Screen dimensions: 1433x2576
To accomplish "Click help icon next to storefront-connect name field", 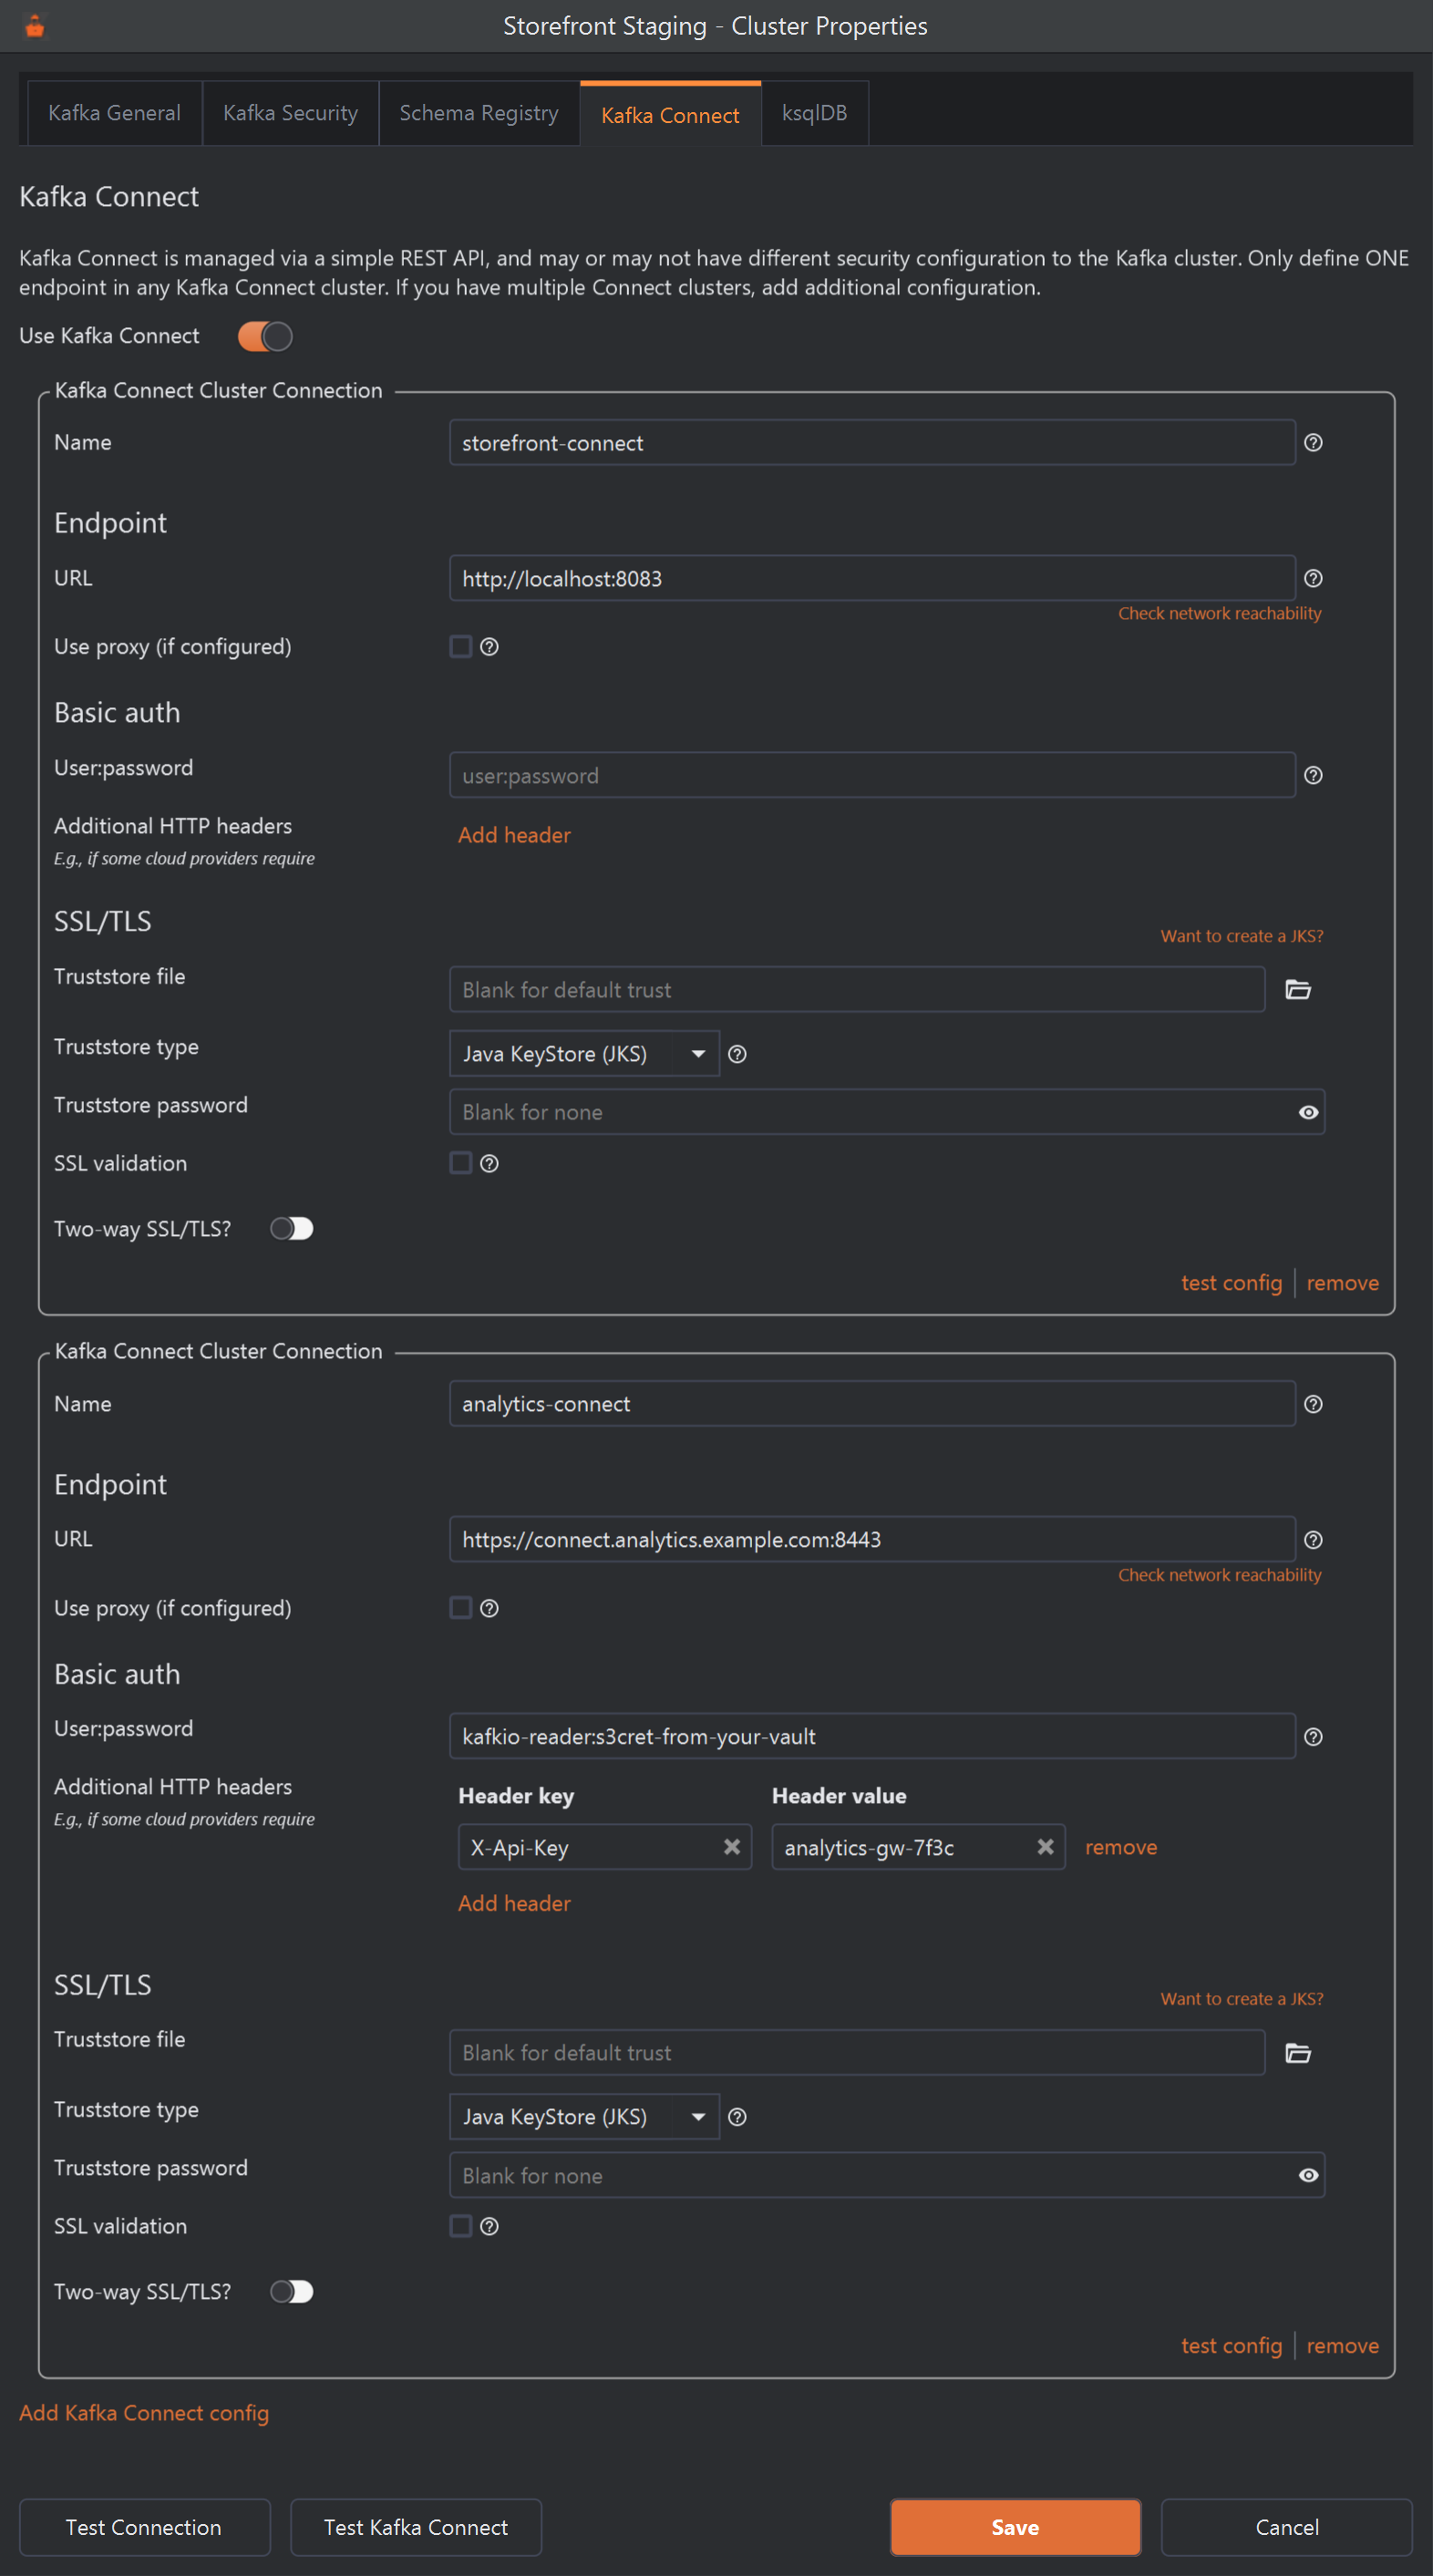I will [x=1313, y=442].
